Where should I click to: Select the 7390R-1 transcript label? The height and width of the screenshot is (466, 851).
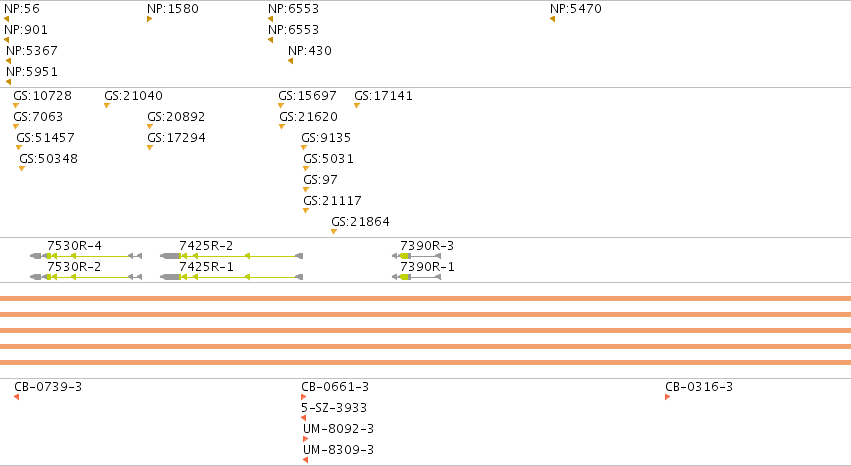(x=427, y=267)
